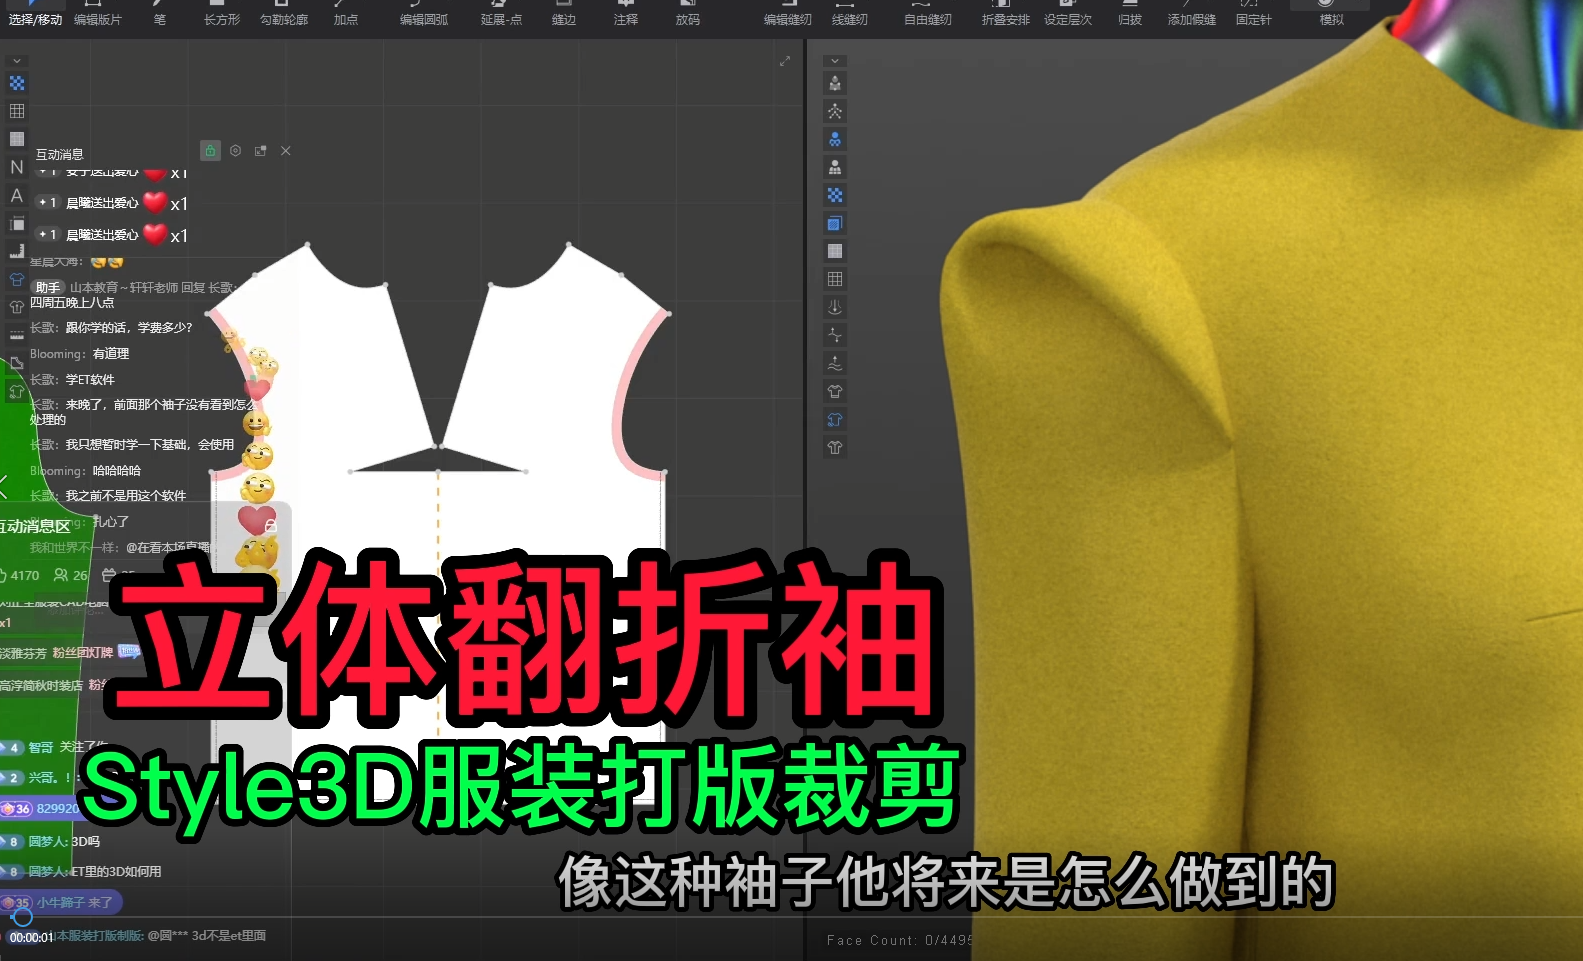1583x961 pixels.
Task: Toggle blue layered surface icon in 3D sidebar
Action: (x=835, y=223)
